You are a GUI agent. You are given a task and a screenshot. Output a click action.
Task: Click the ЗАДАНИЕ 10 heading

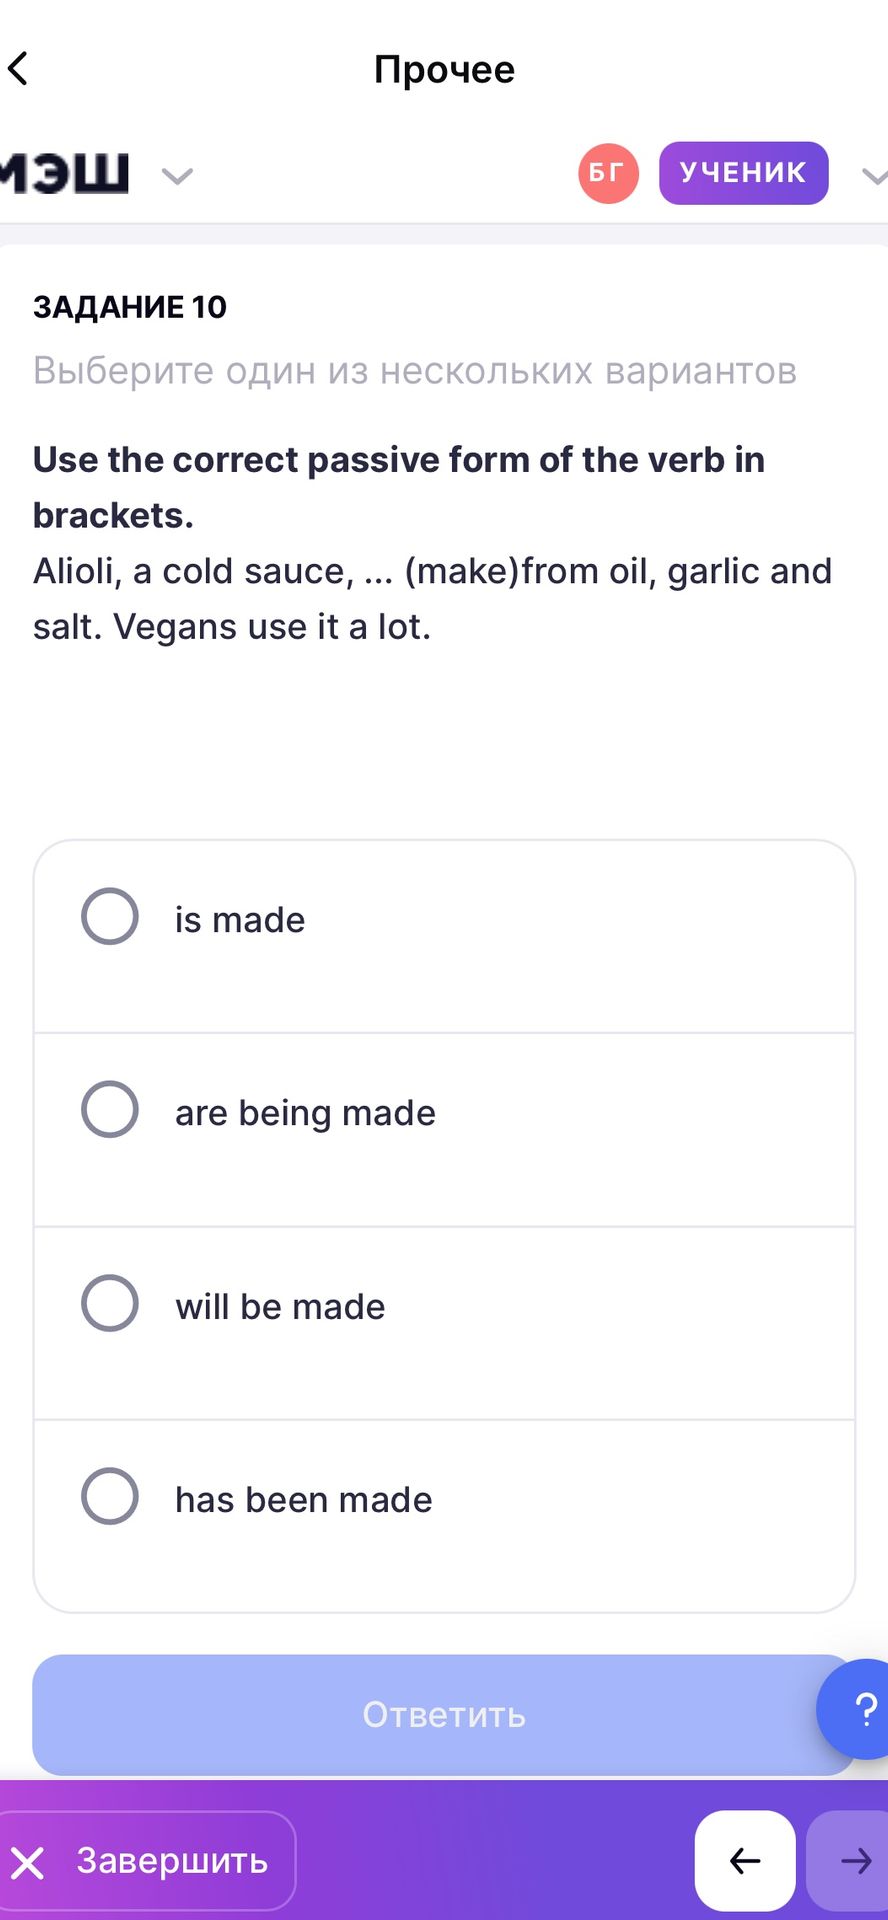(x=130, y=307)
